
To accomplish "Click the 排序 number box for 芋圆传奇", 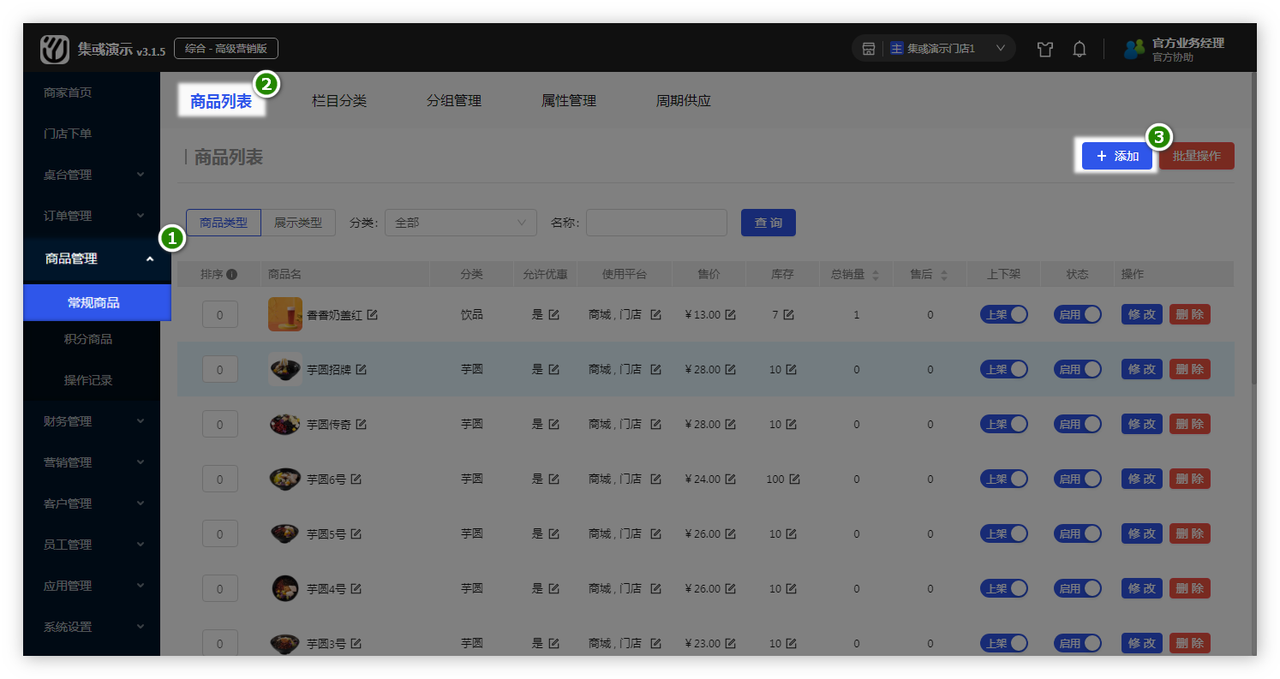I will tap(220, 425).
